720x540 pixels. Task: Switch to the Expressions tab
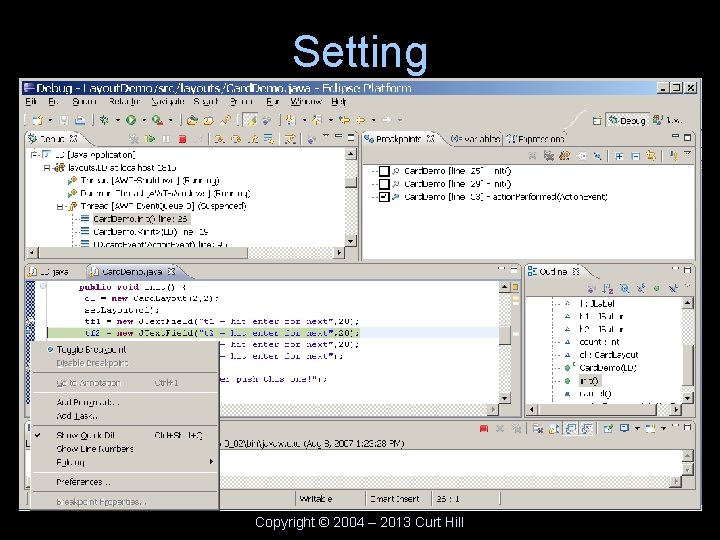point(536,138)
